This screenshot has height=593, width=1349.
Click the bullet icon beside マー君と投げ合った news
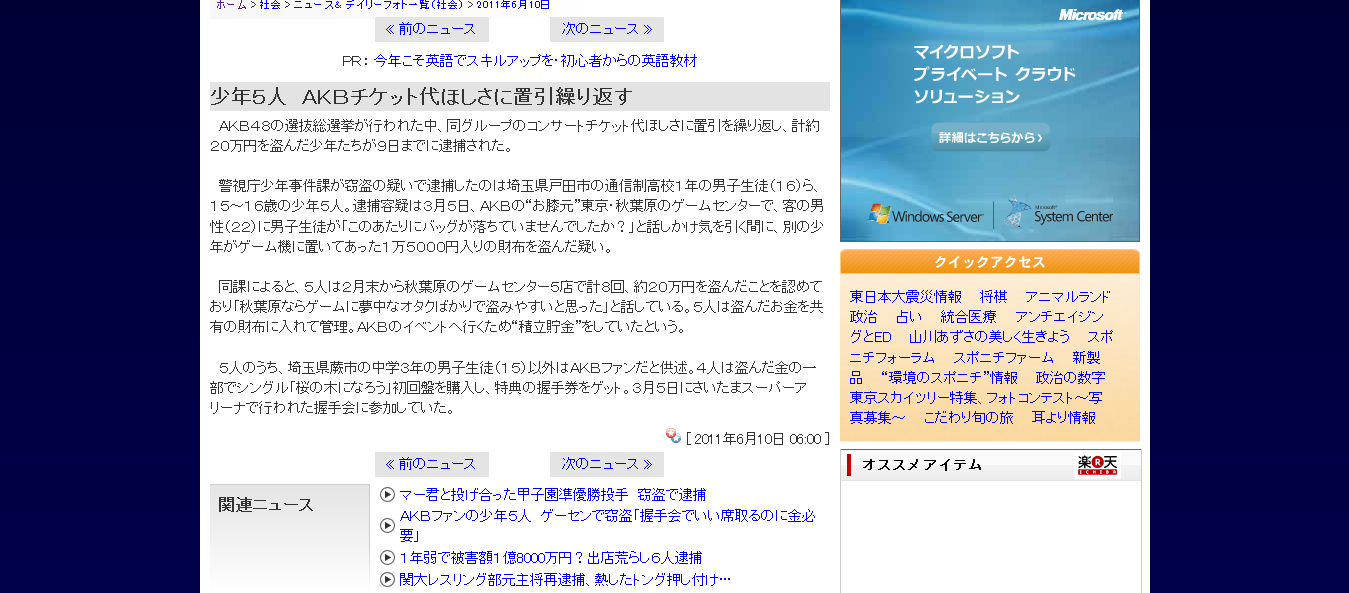388,494
